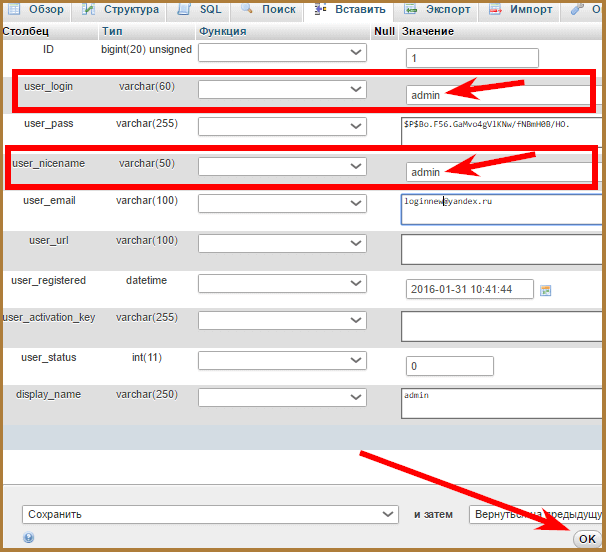Click the user_email column name
This screenshot has width=606, height=552.
(49, 200)
